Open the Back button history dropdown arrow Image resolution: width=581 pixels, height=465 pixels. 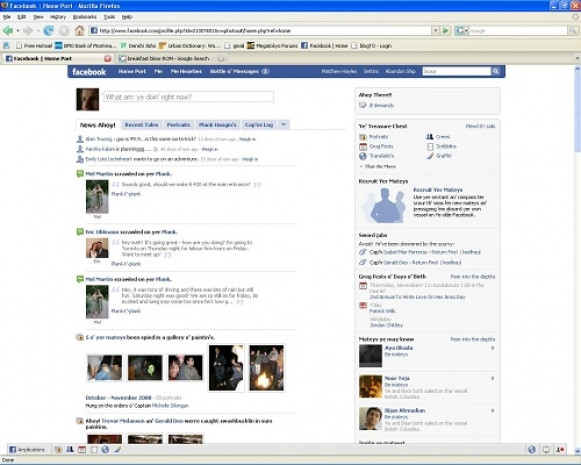coord(17,31)
